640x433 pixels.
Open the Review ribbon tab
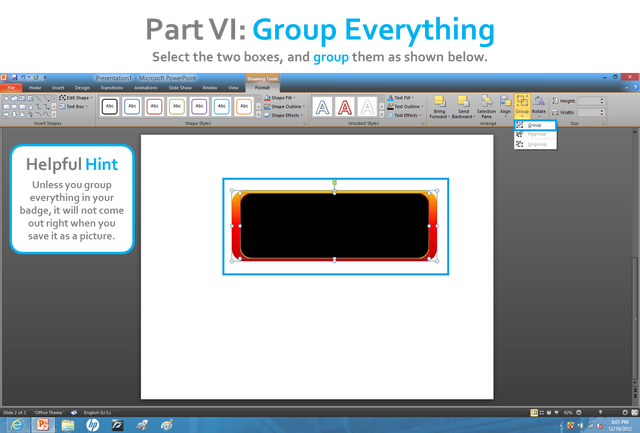pos(210,88)
